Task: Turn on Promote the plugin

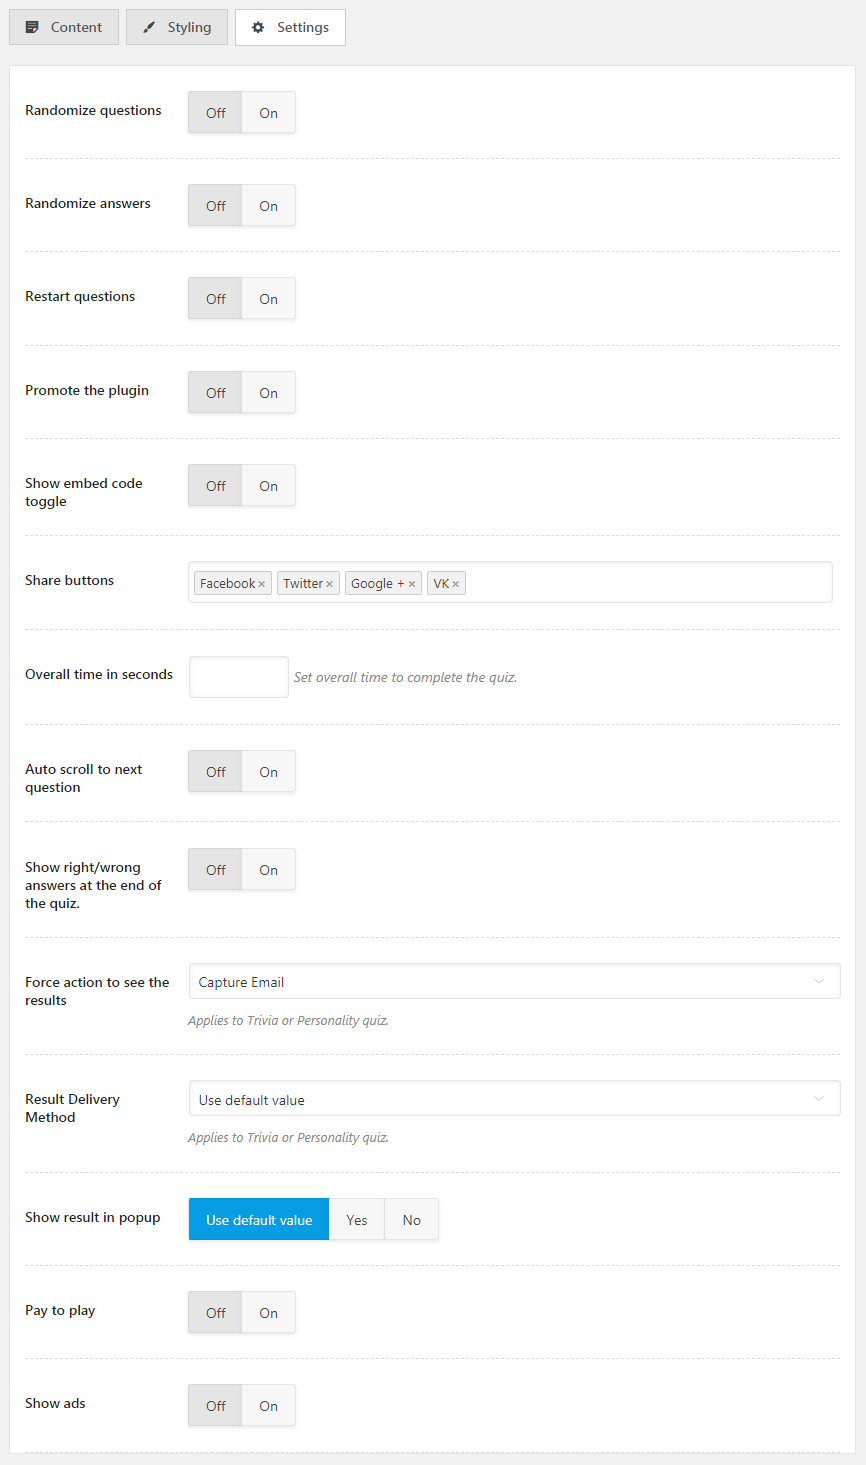Action: 268,391
